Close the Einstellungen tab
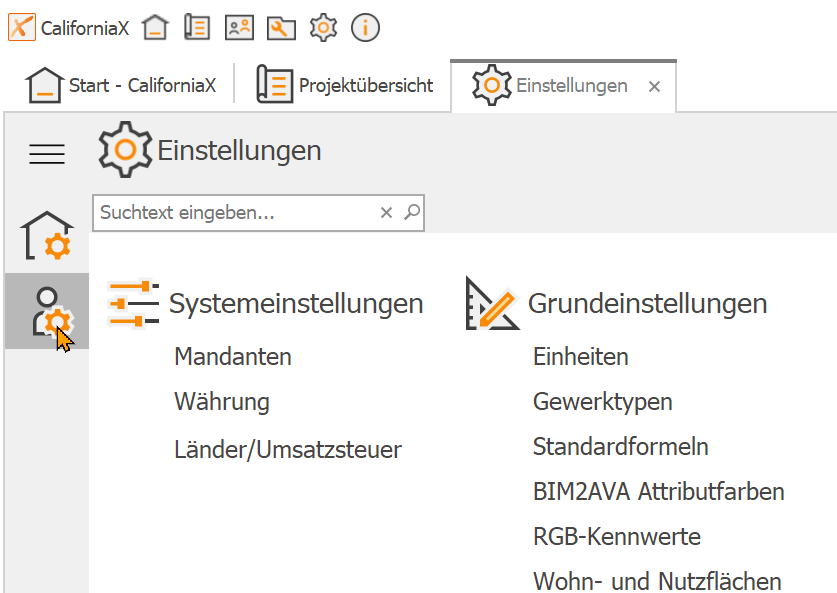Viewport: 837px width, 593px height. pos(654,86)
